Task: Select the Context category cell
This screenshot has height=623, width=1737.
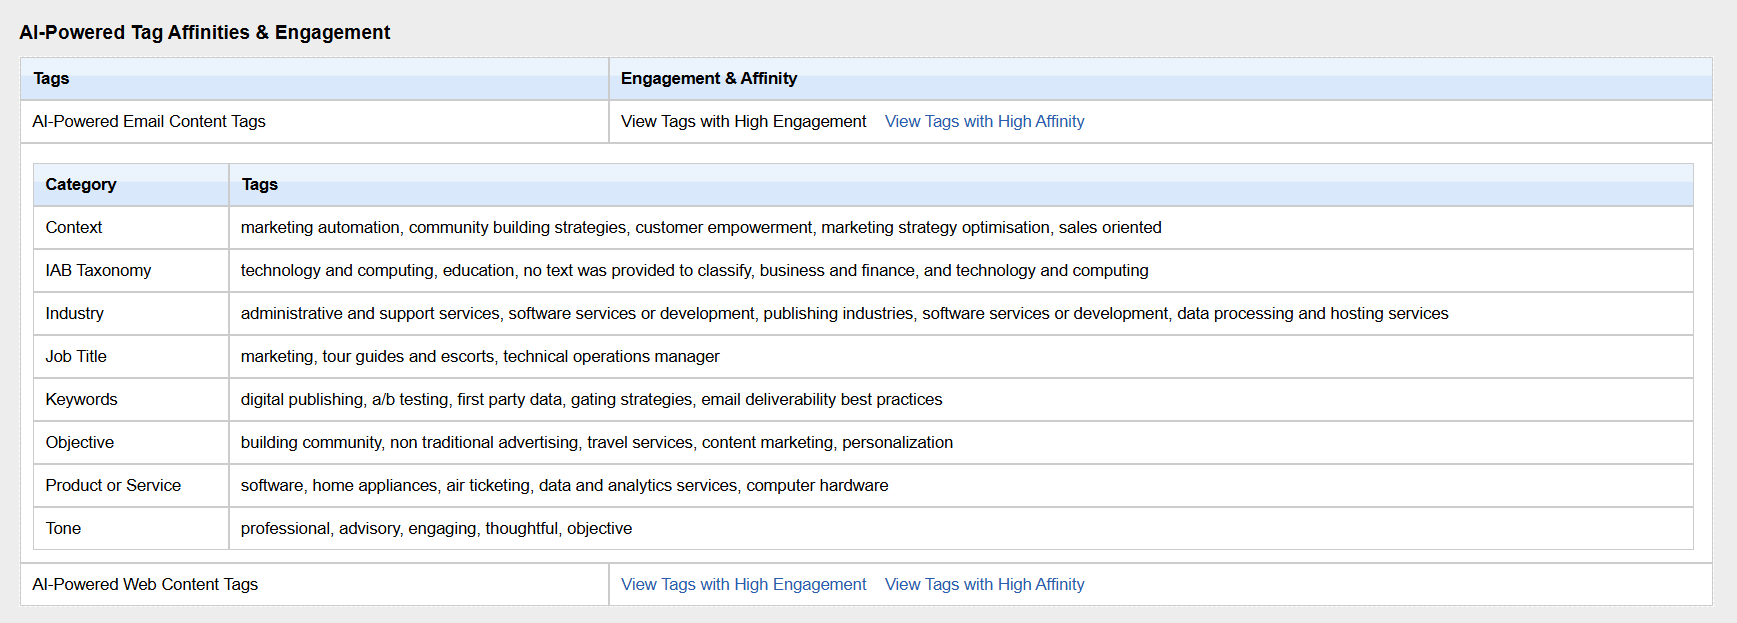Action: click(74, 227)
